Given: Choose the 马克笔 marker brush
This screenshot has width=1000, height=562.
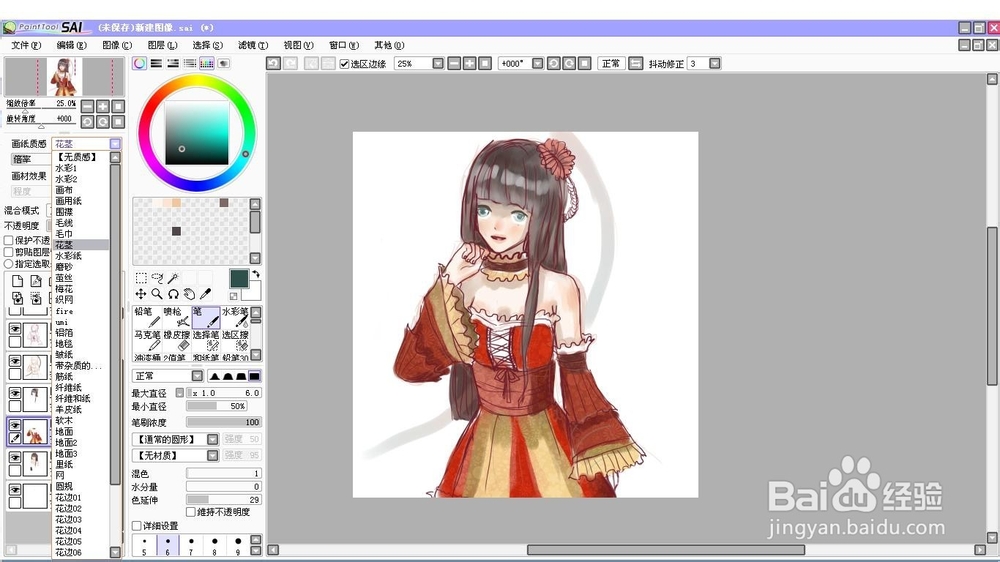Looking at the screenshot, I should (x=147, y=340).
